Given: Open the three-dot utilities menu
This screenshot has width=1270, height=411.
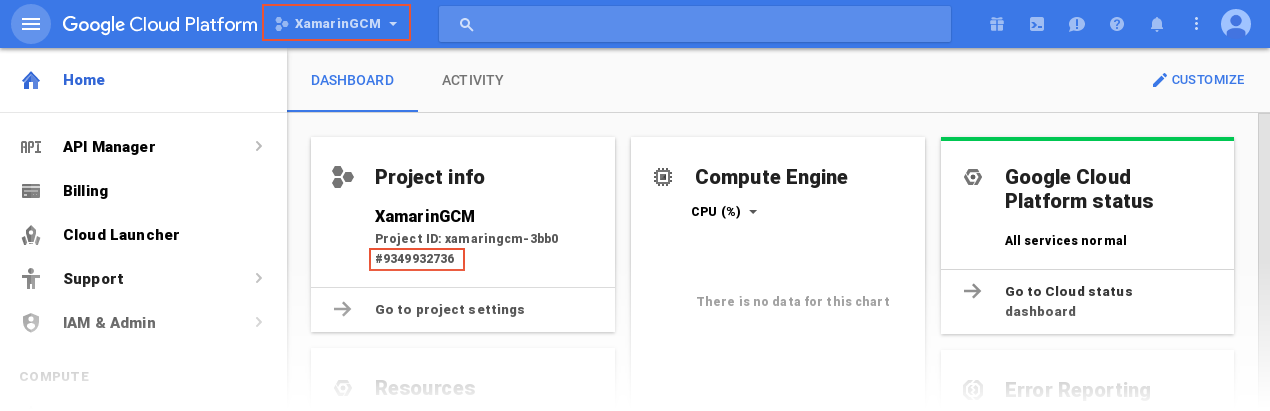Looking at the screenshot, I should (x=1197, y=24).
